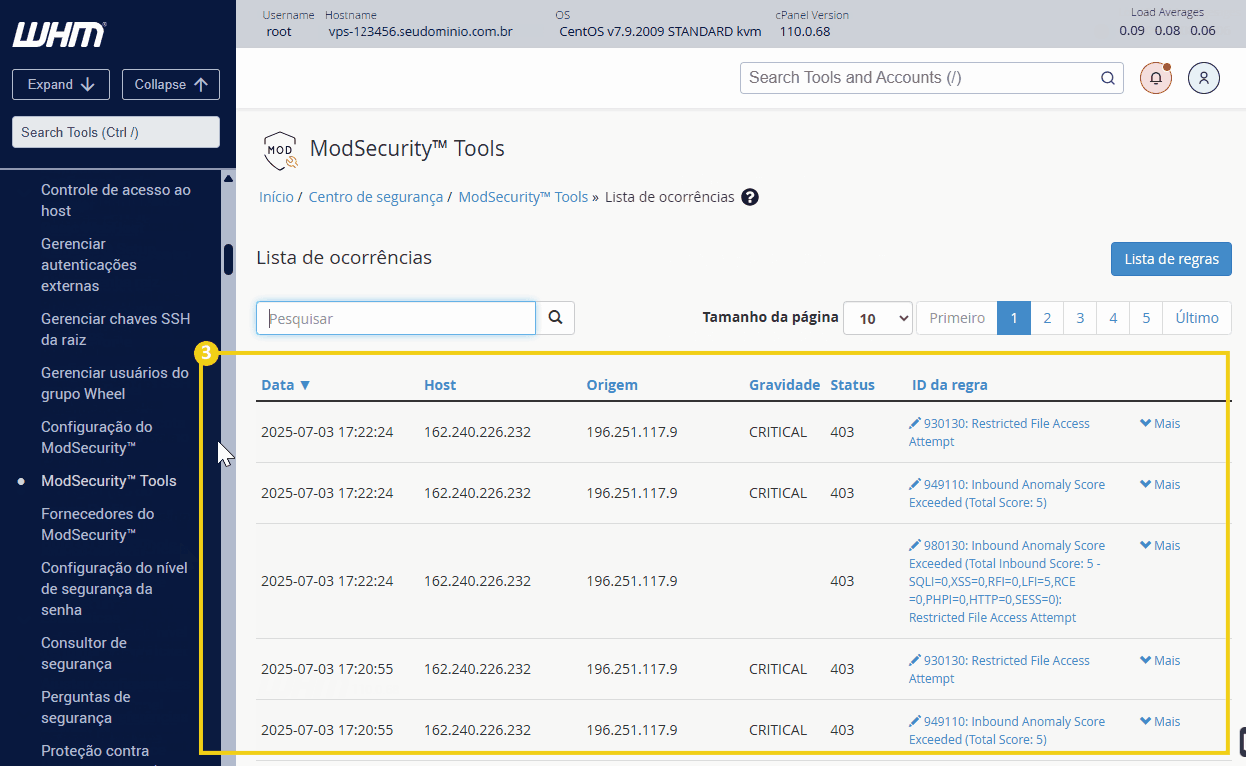1246x766 pixels.
Task: Jump to Último page
Action: (1197, 318)
